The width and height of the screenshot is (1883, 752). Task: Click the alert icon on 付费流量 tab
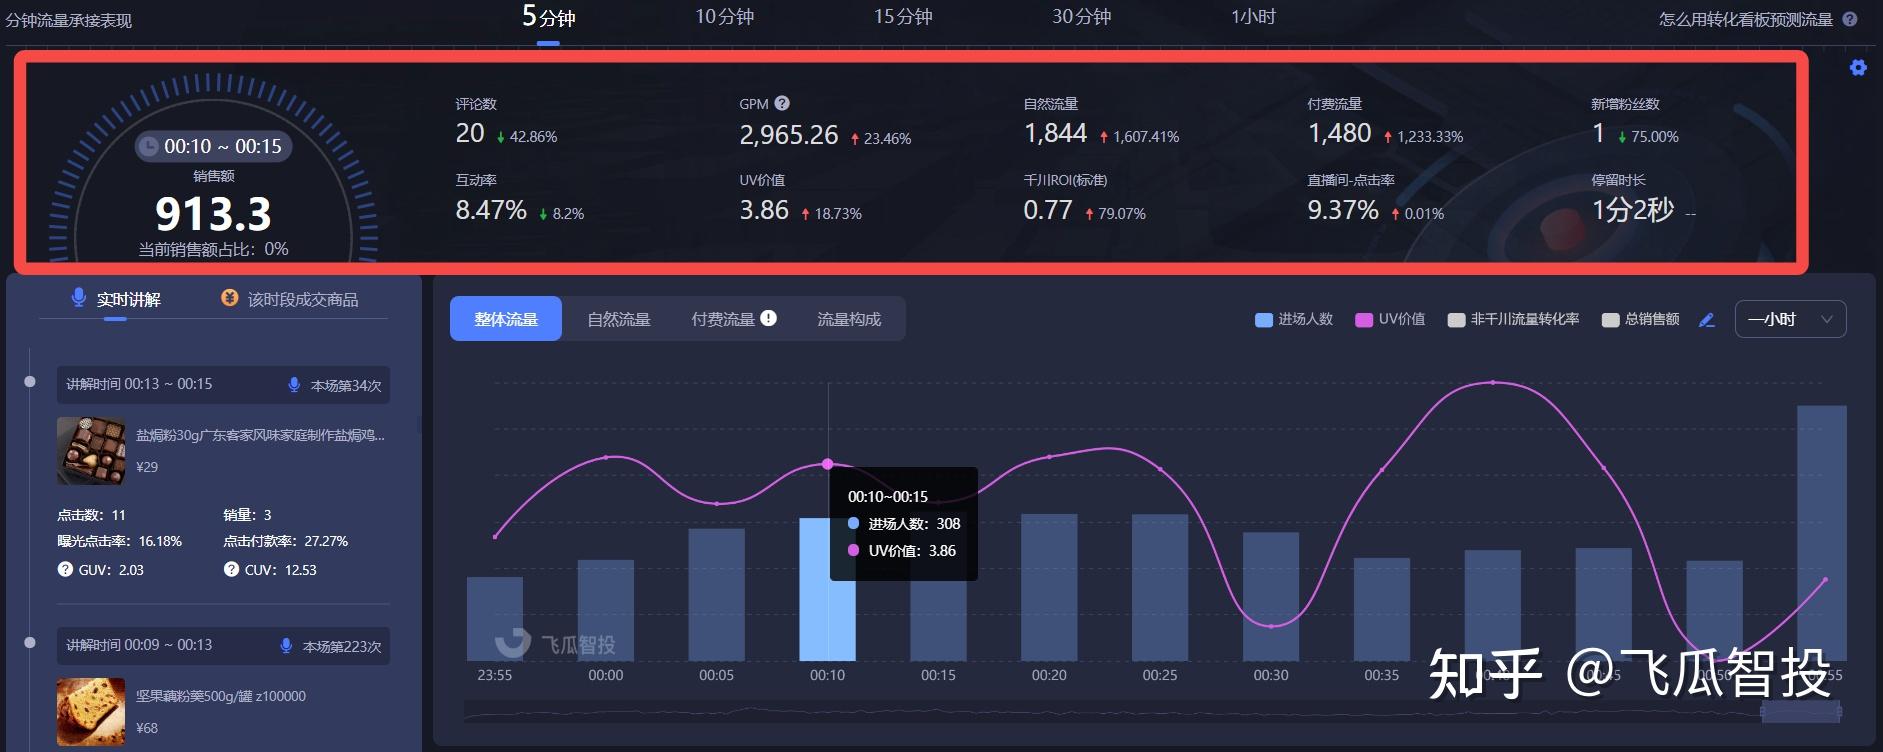(768, 317)
